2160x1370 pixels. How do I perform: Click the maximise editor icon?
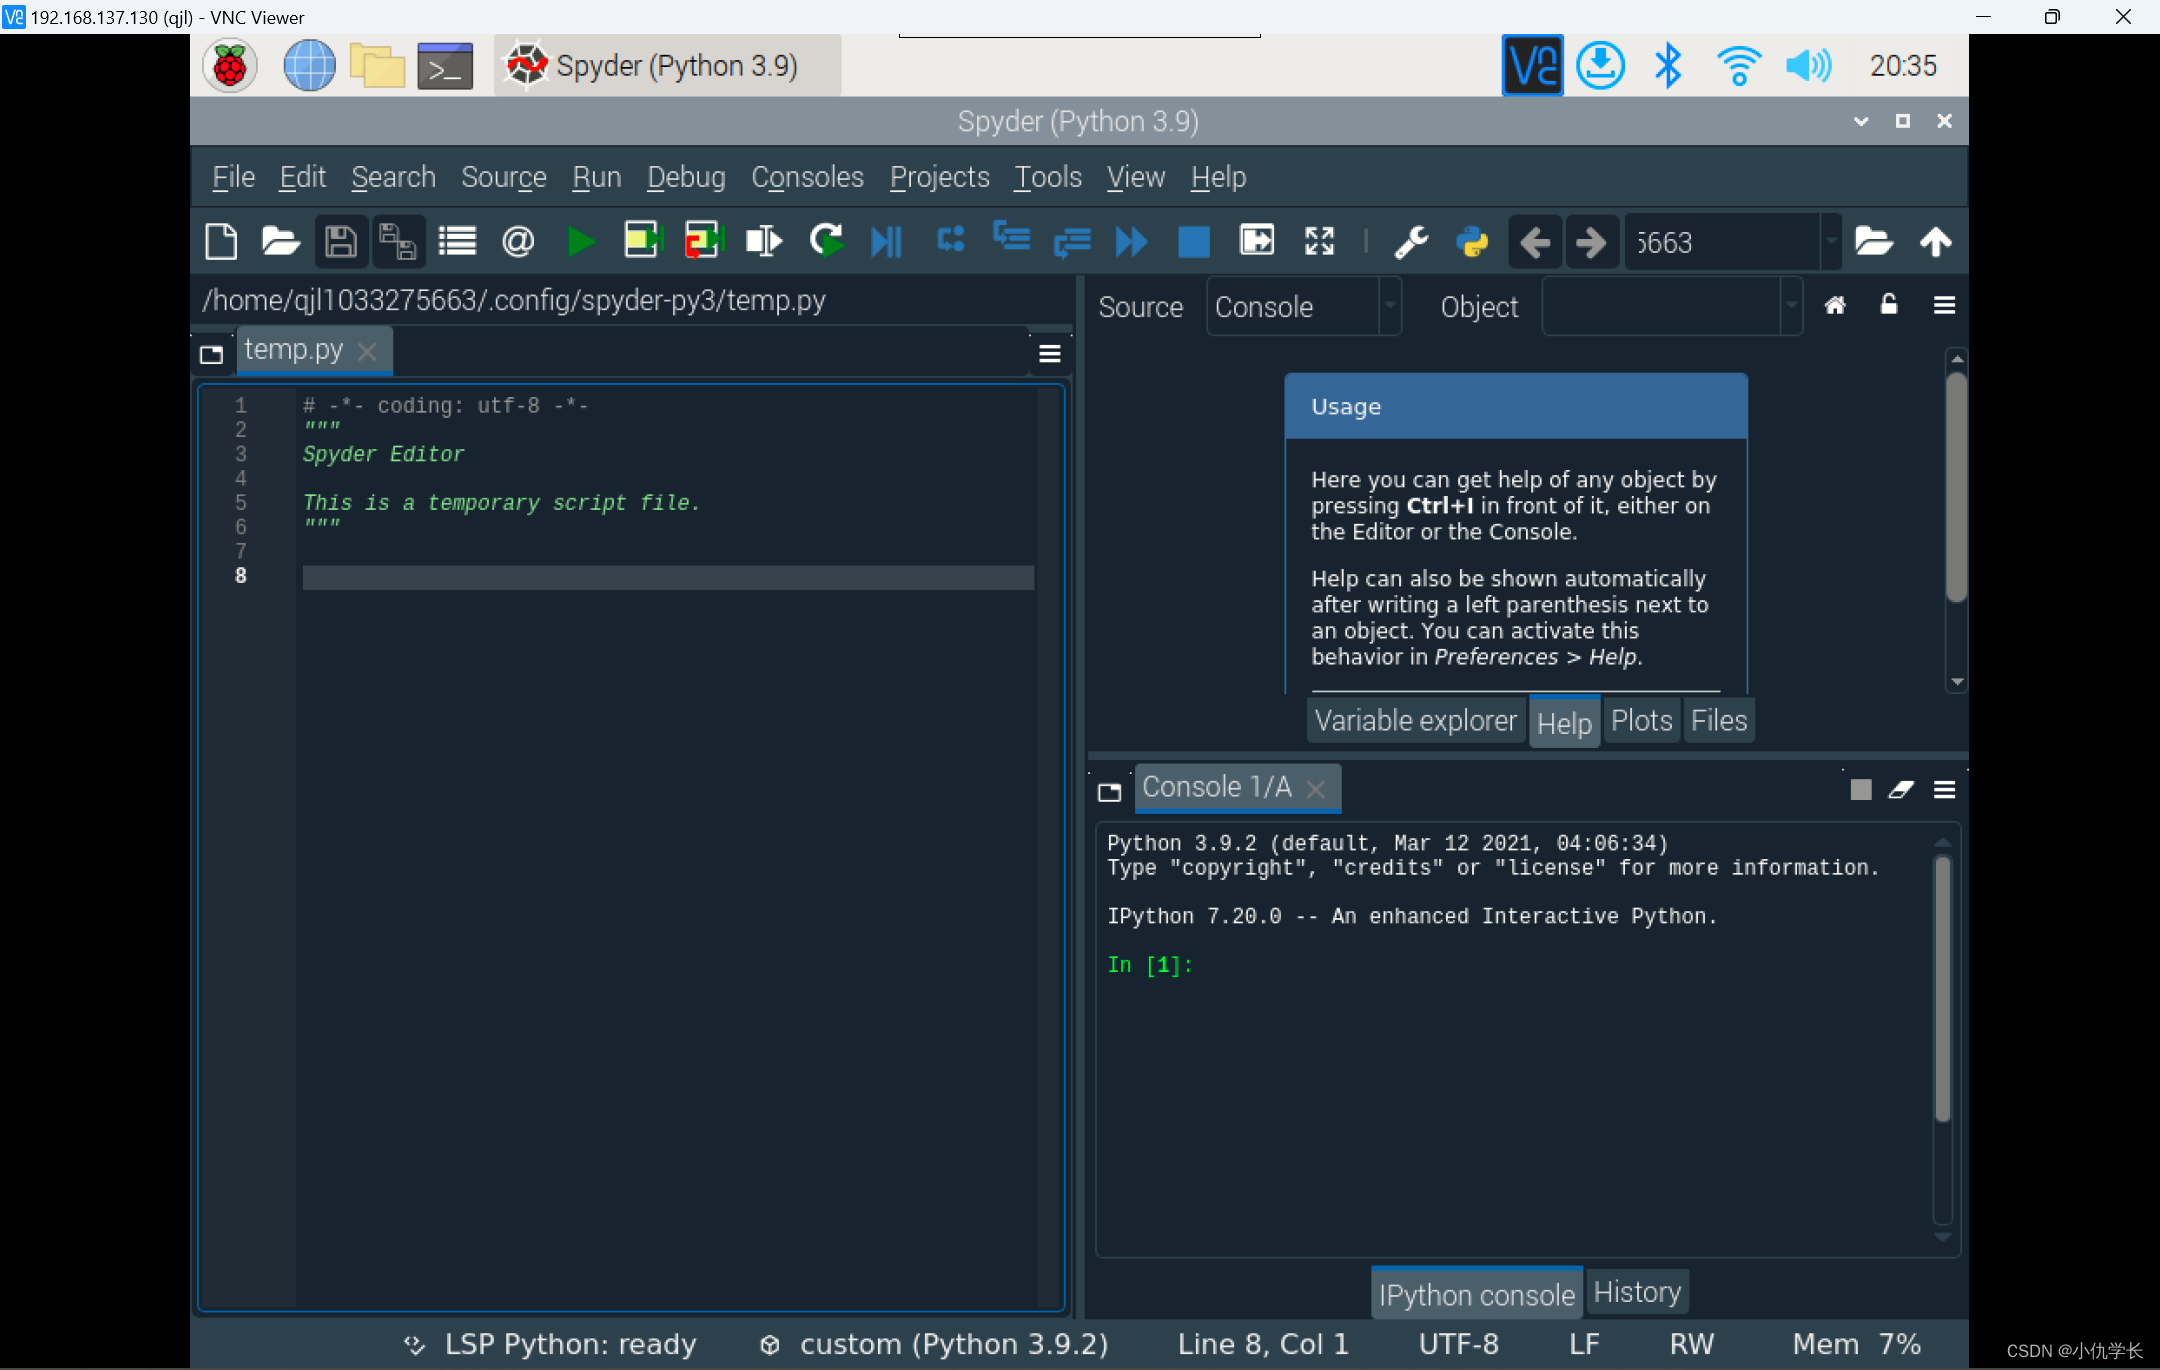[1321, 241]
